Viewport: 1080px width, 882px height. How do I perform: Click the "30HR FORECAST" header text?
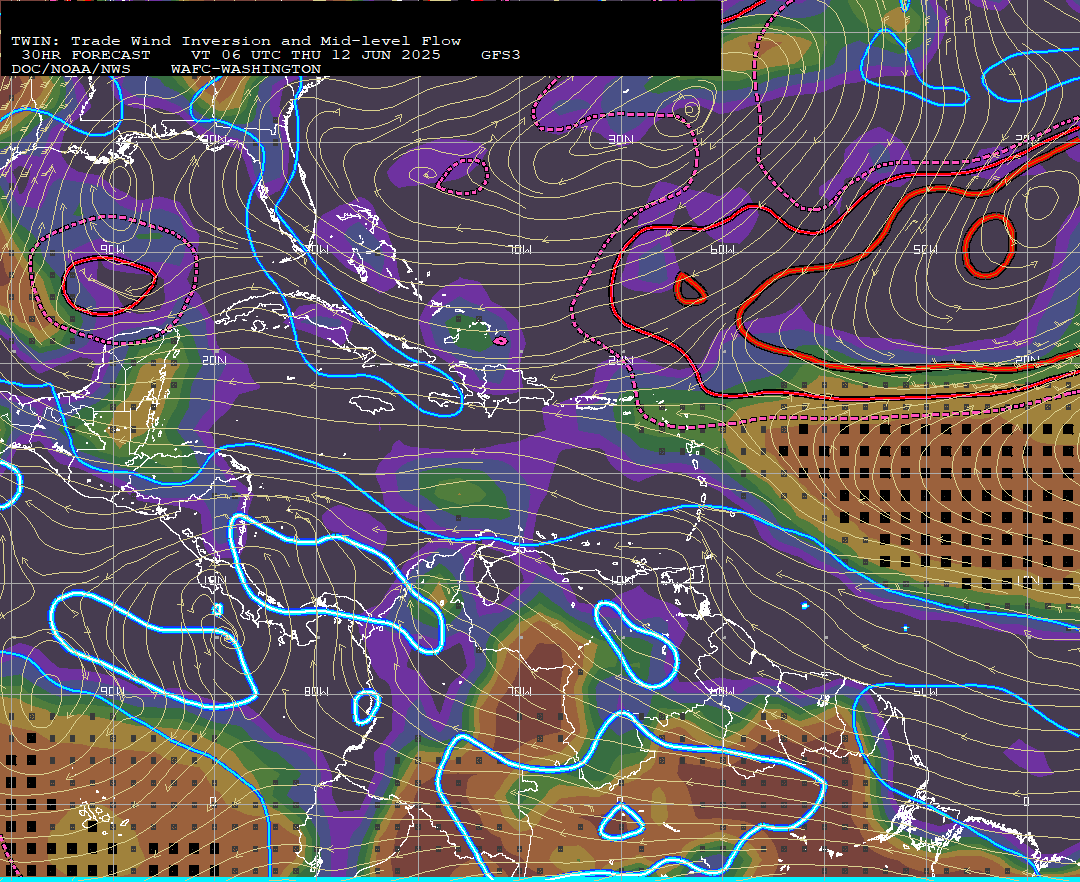pyautogui.click(x=85, y=55)
